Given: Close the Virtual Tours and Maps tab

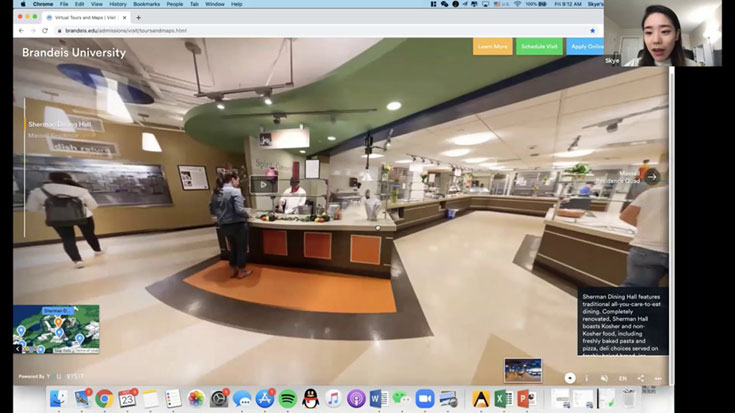Looking at the screenshot, I should [x=125, y=18].
